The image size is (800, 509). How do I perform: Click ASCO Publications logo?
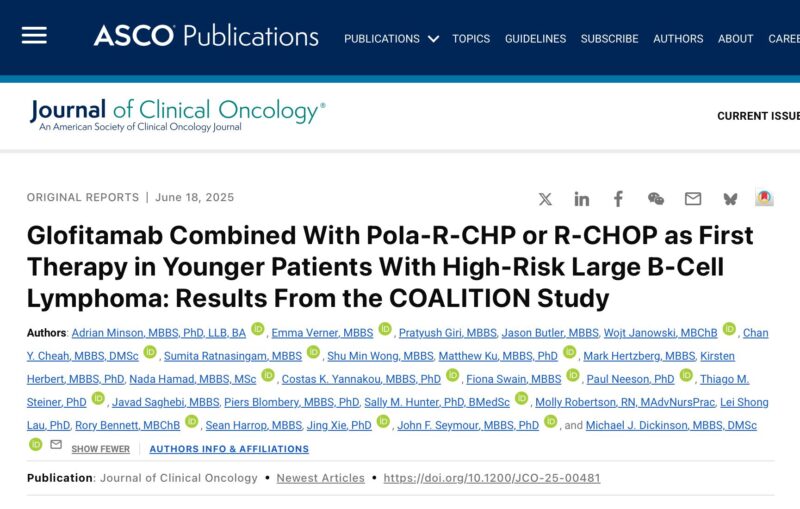(206, 36)
